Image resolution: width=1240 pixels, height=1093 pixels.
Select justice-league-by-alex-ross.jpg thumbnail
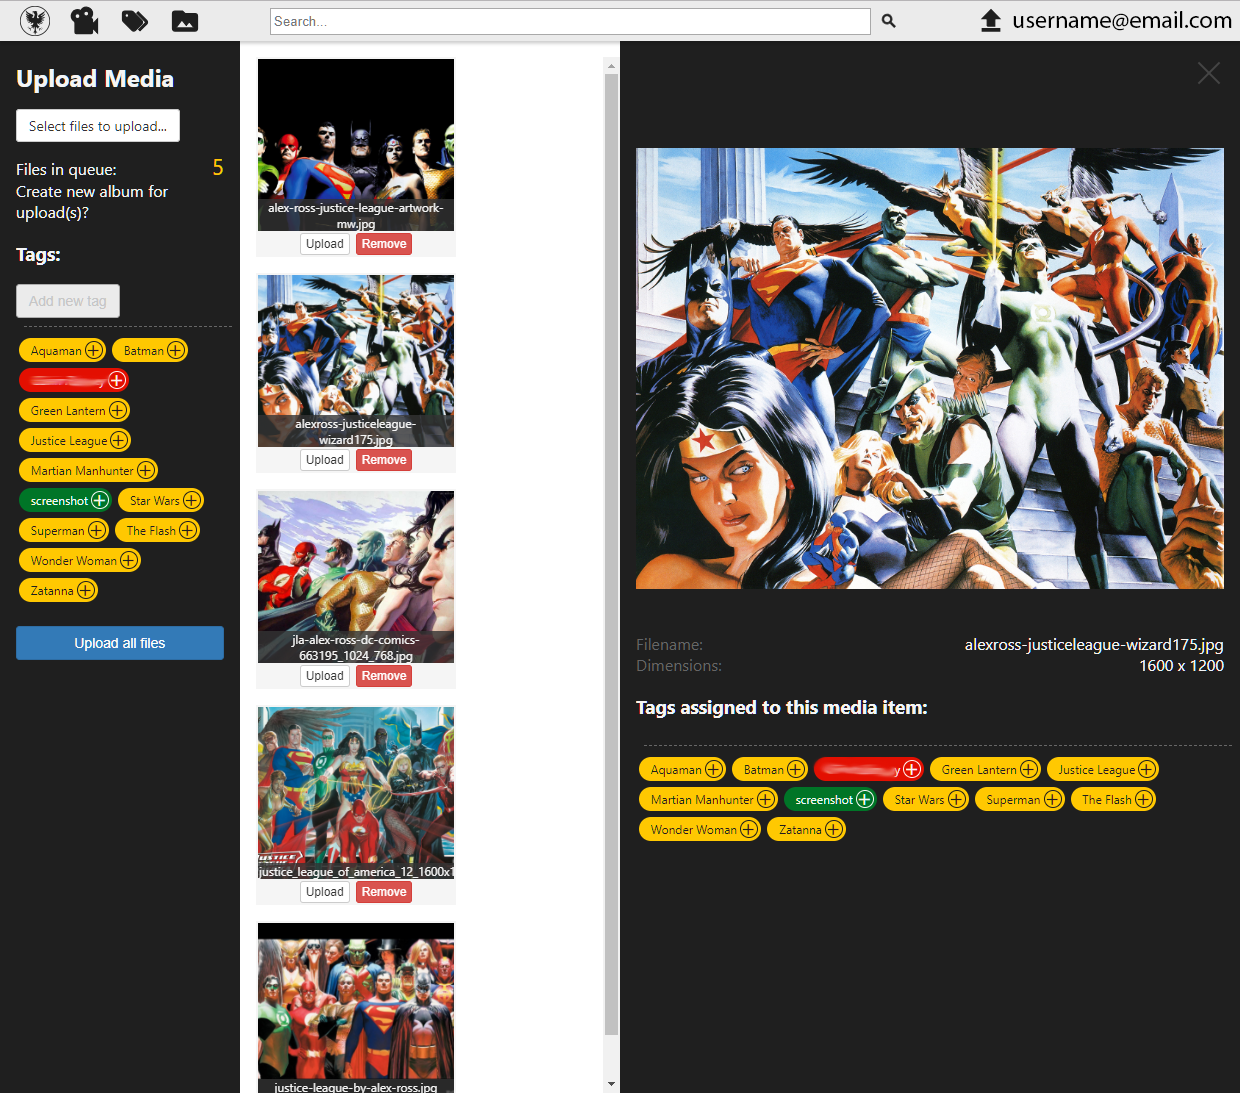click(x=356, y=1008)
